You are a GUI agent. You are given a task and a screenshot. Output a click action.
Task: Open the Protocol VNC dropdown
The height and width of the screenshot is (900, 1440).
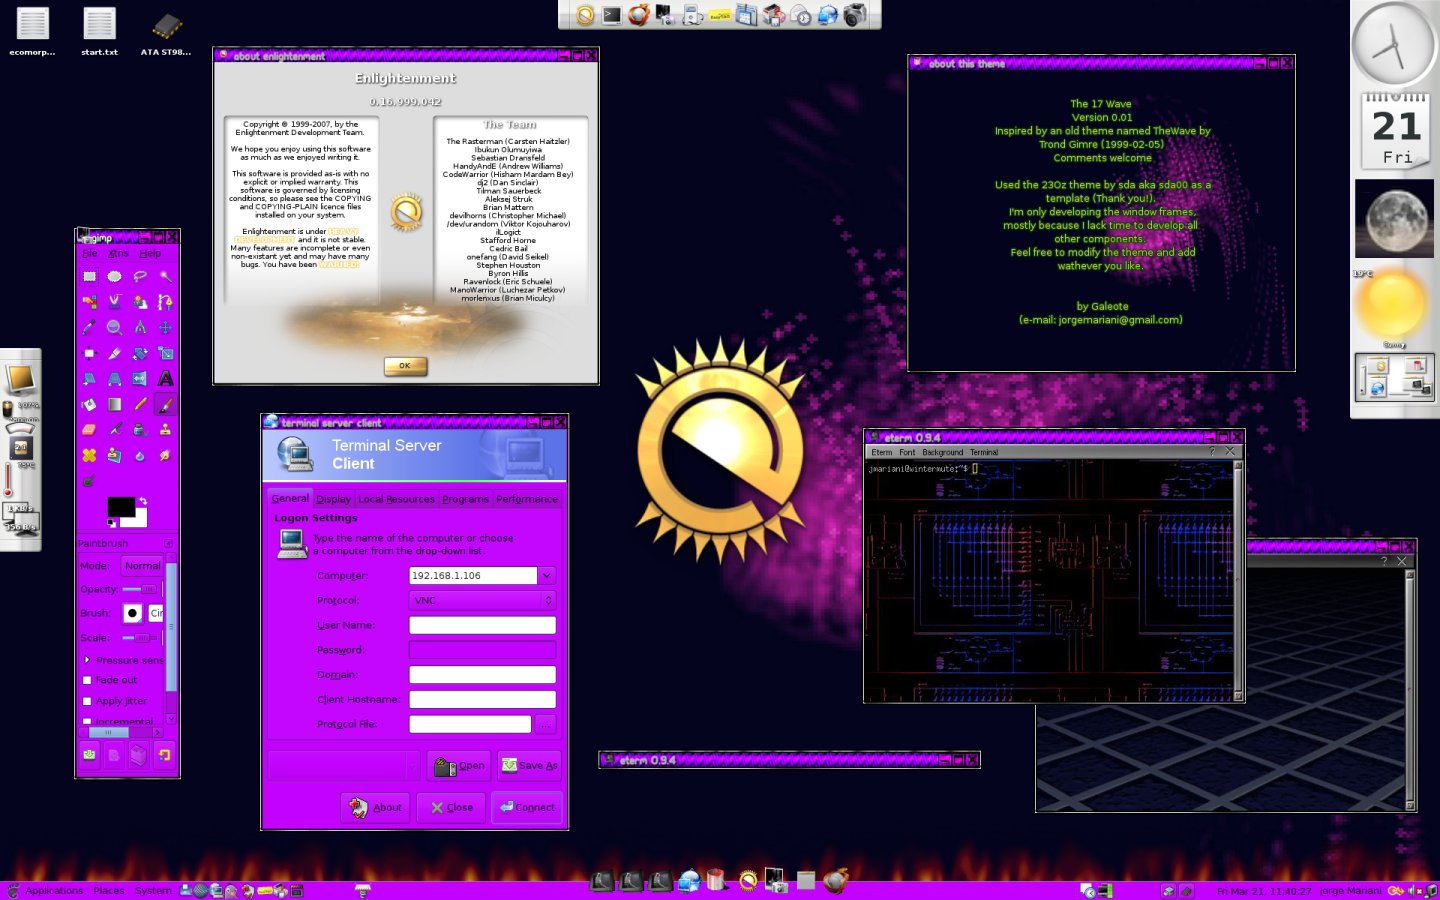[482, 600]
